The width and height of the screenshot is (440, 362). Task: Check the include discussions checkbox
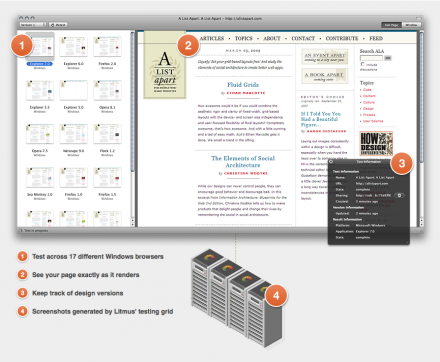[362, 64]
